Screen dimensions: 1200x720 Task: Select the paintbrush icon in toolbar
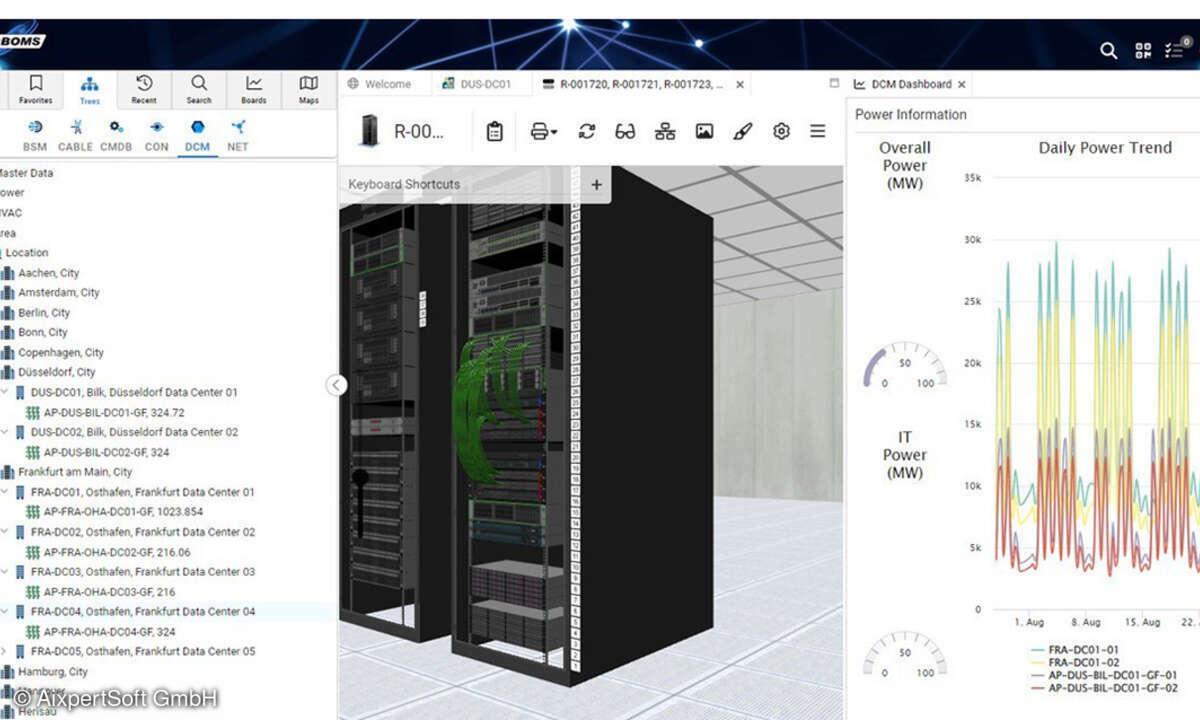coord(742,131)
